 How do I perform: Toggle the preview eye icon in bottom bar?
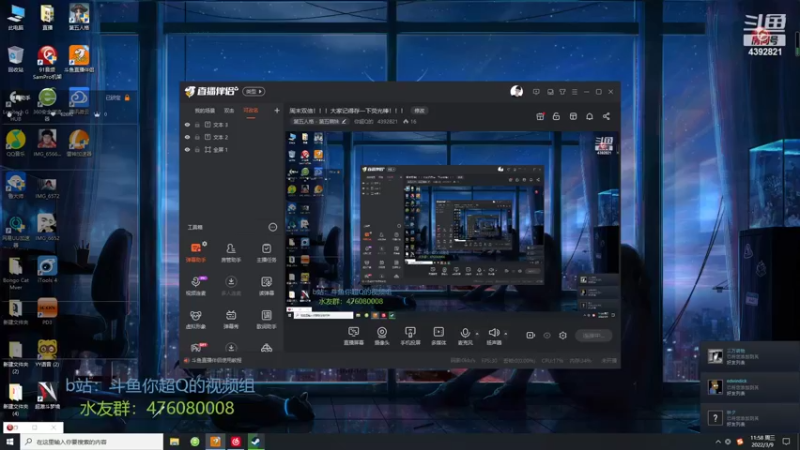[x=547, y=335]
